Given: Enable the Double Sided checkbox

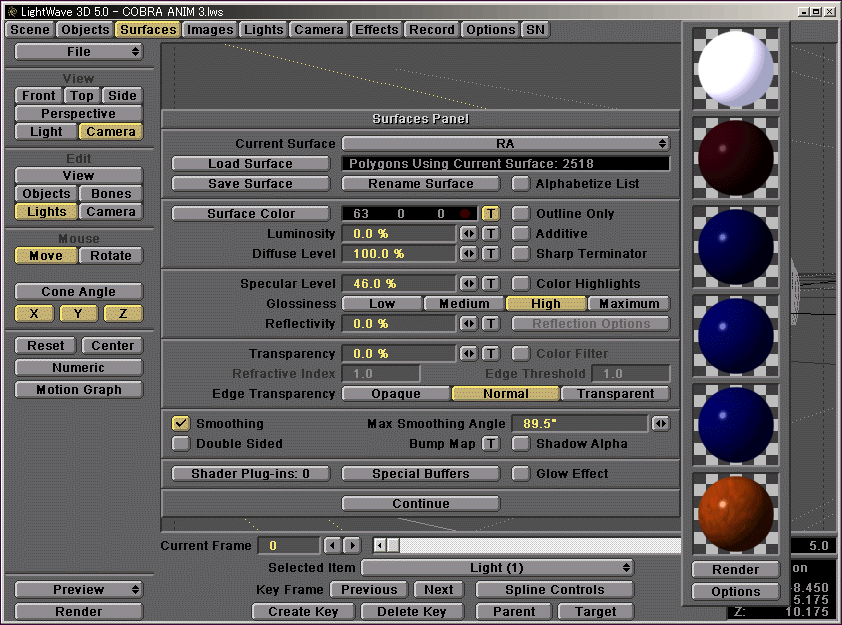Looking at the screenshot, I should click(181, 444).
